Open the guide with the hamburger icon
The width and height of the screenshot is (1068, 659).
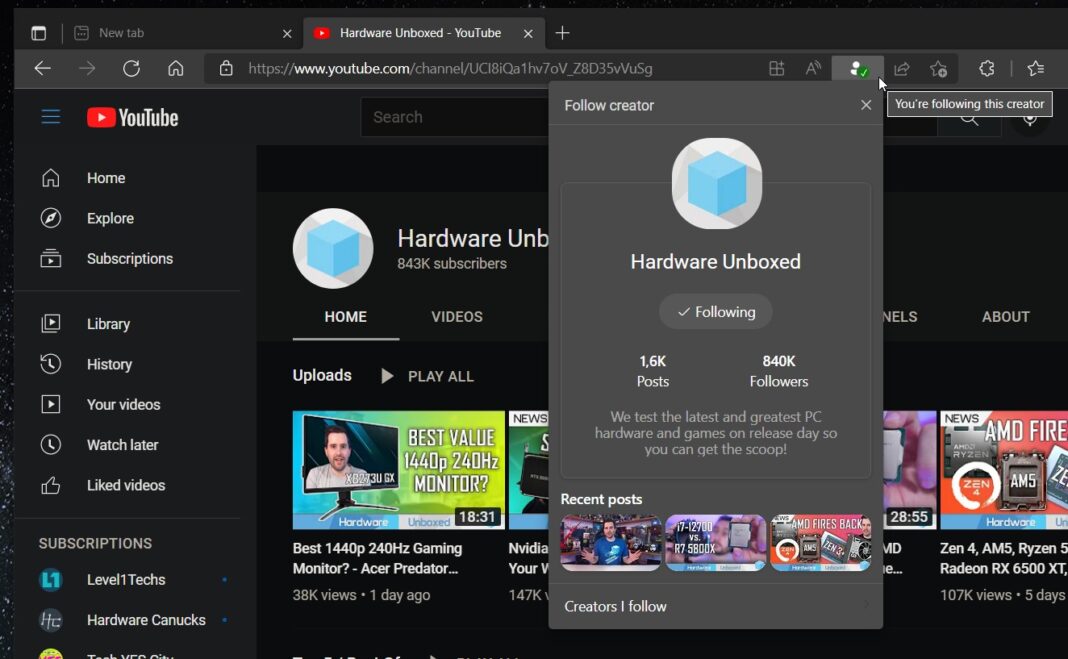click(x=50, y=116)
